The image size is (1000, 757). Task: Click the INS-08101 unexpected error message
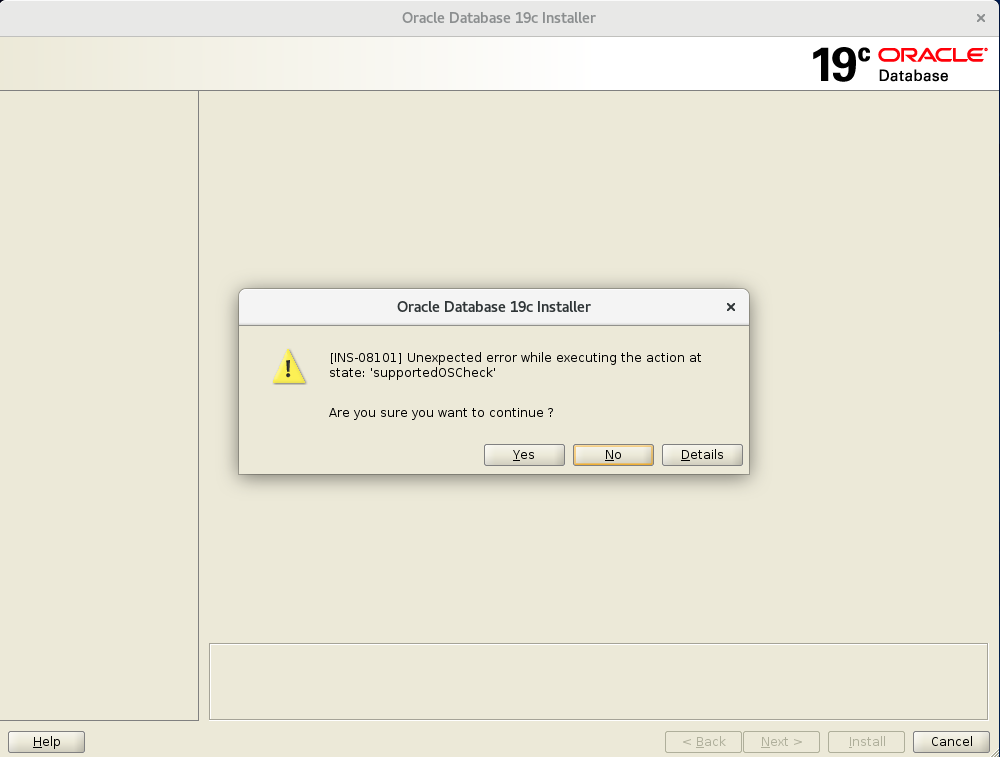515,365
